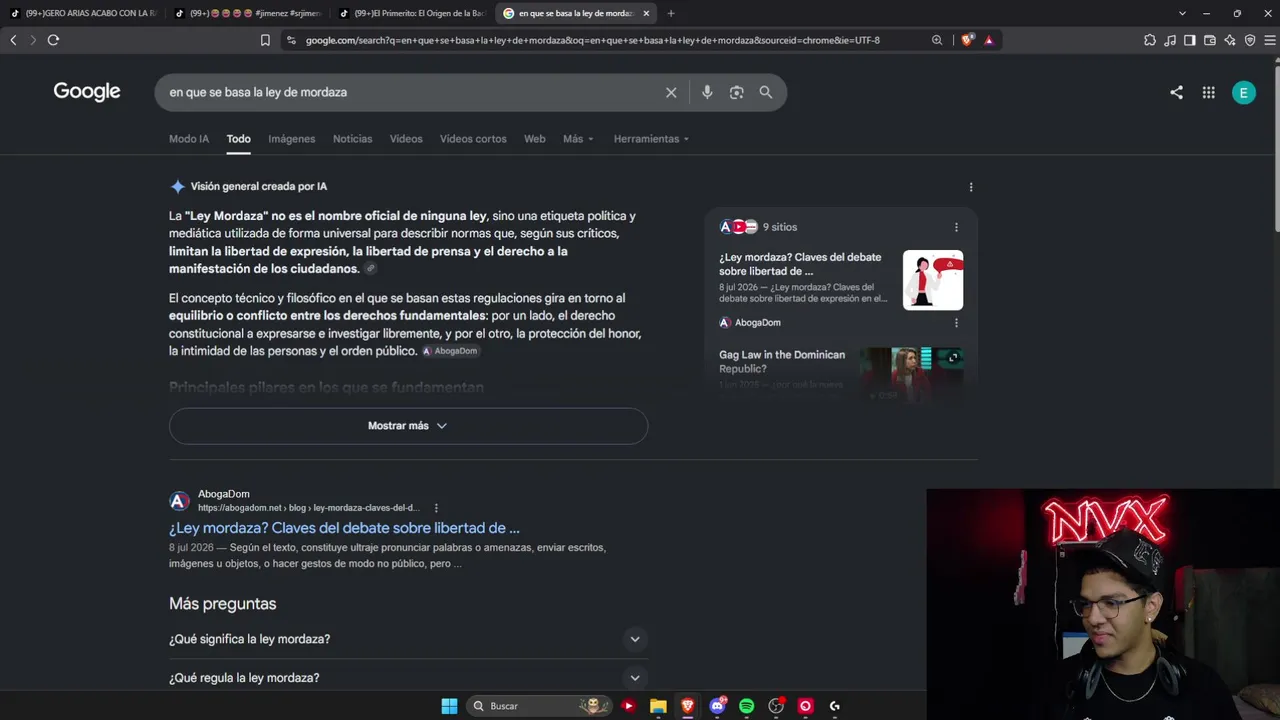Open '¿Ley mordaza? Claves del debate' result link

tap(344, 528)
